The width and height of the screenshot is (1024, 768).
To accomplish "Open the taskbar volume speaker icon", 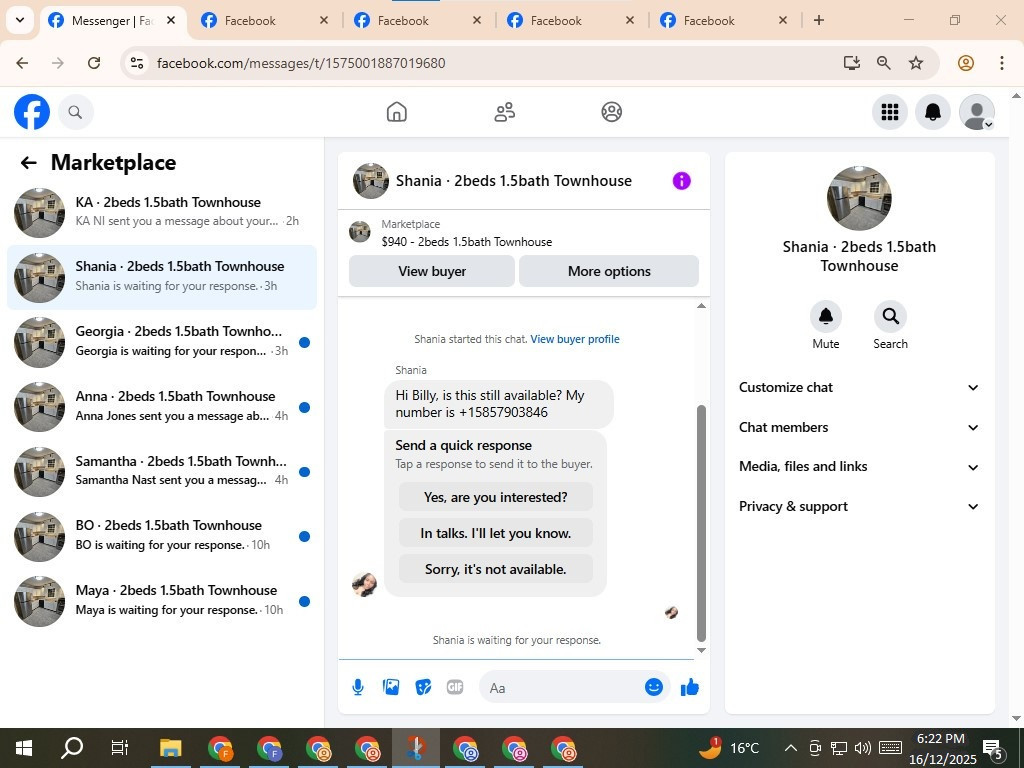I will pyautogui.click(x=862, y=748).
